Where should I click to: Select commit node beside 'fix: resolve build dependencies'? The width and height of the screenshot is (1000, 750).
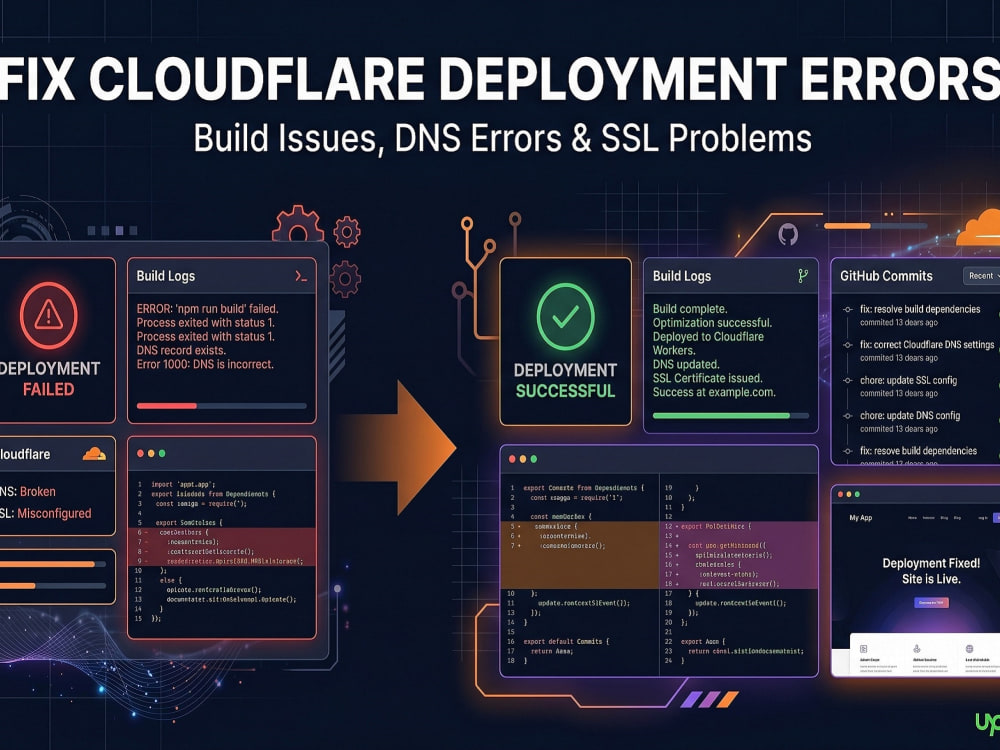point(848,309)
